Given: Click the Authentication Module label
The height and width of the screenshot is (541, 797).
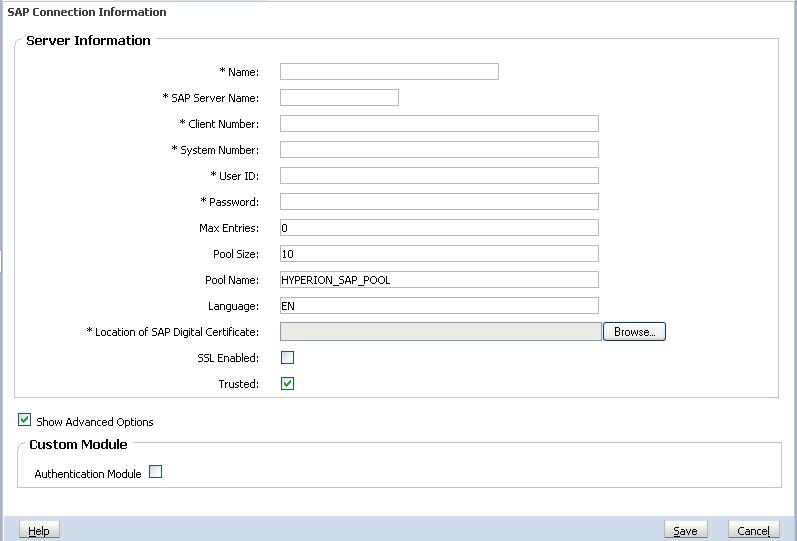Looking at the screenshot, I should [x=88, y=474].
